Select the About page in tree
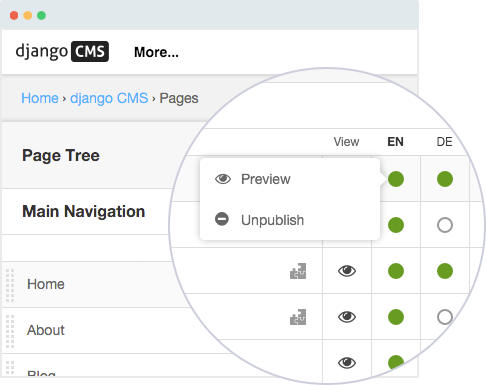Image resolution: width=486 pixels, height=385 pixels. tap(46, 330)
